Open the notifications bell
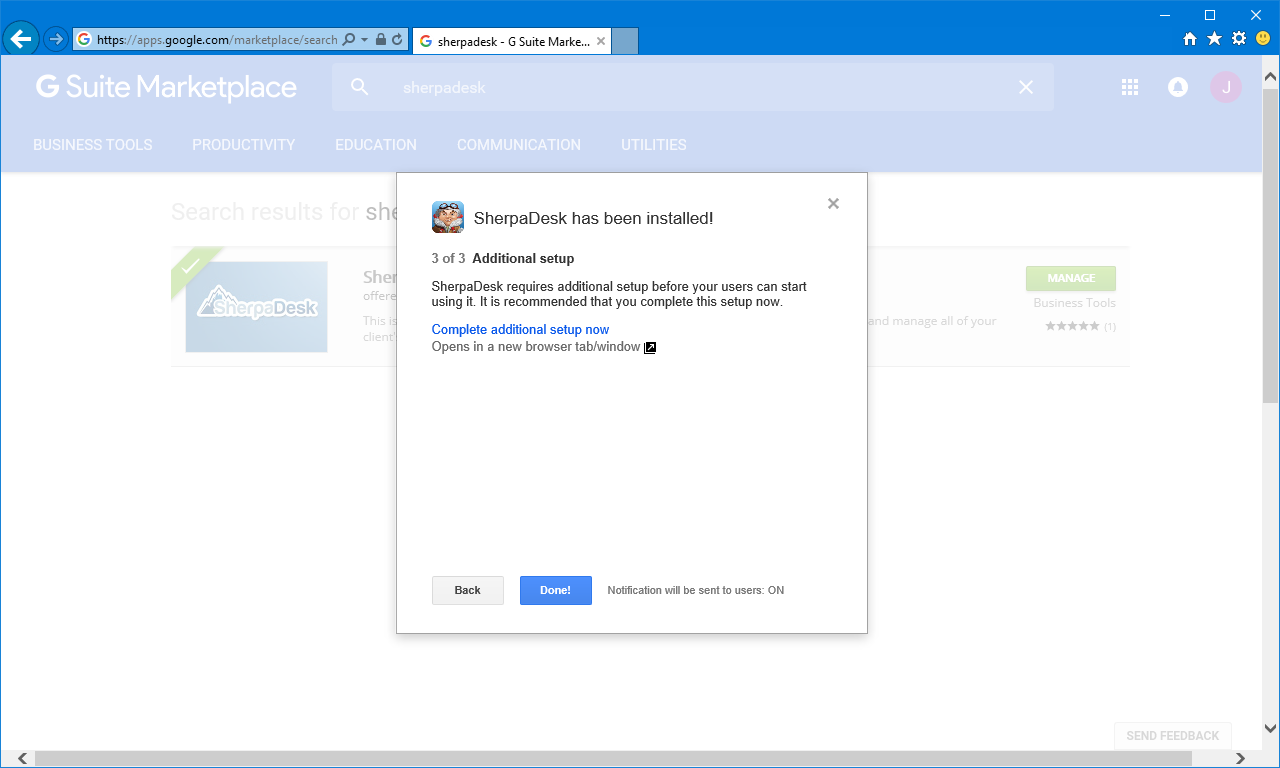The height and width of the screenshot is (768, 1280). (1177, 87)
